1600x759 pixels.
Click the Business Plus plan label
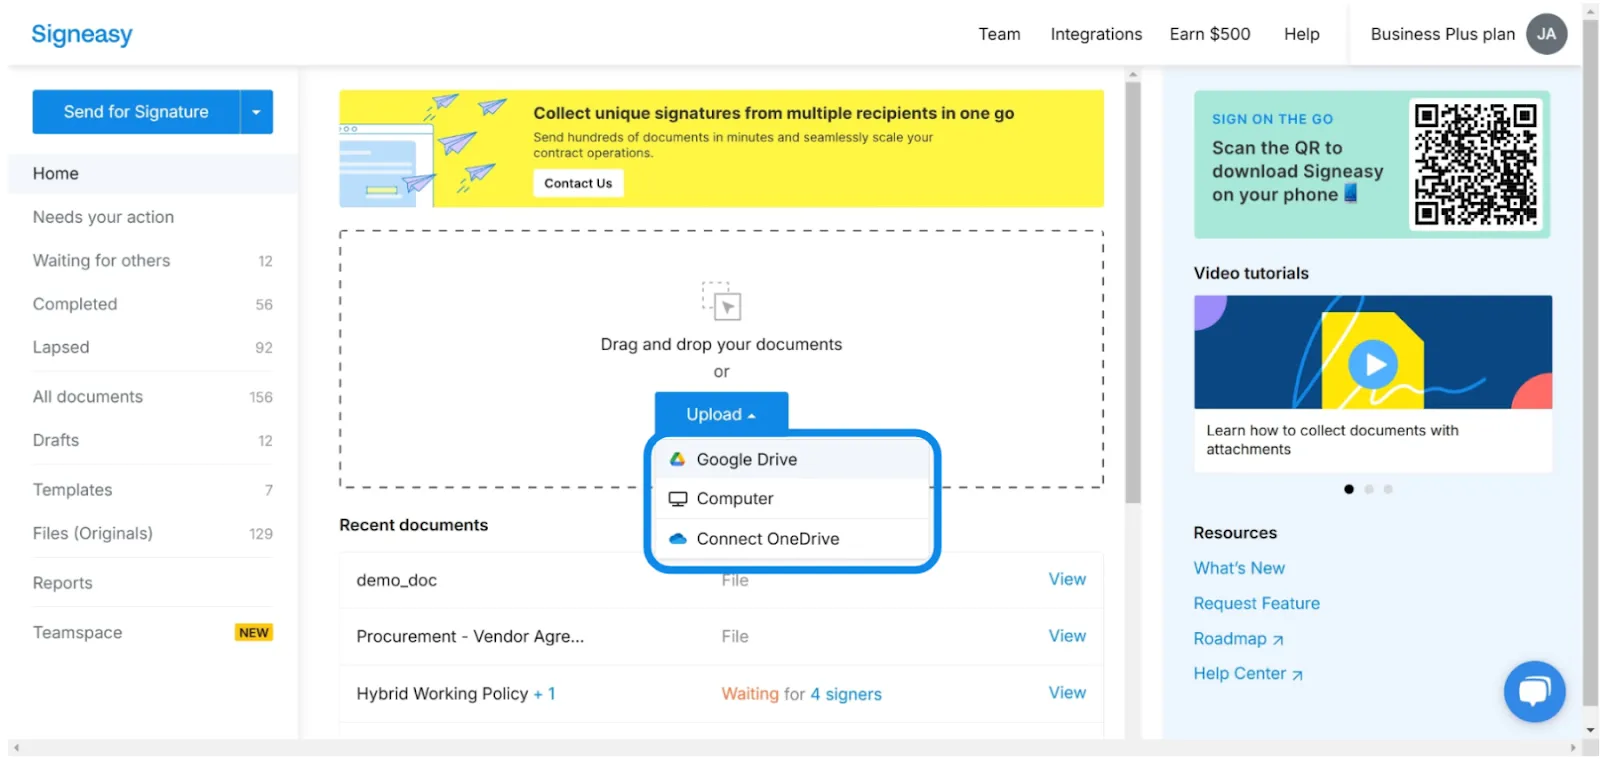[x=1442, y=34]
